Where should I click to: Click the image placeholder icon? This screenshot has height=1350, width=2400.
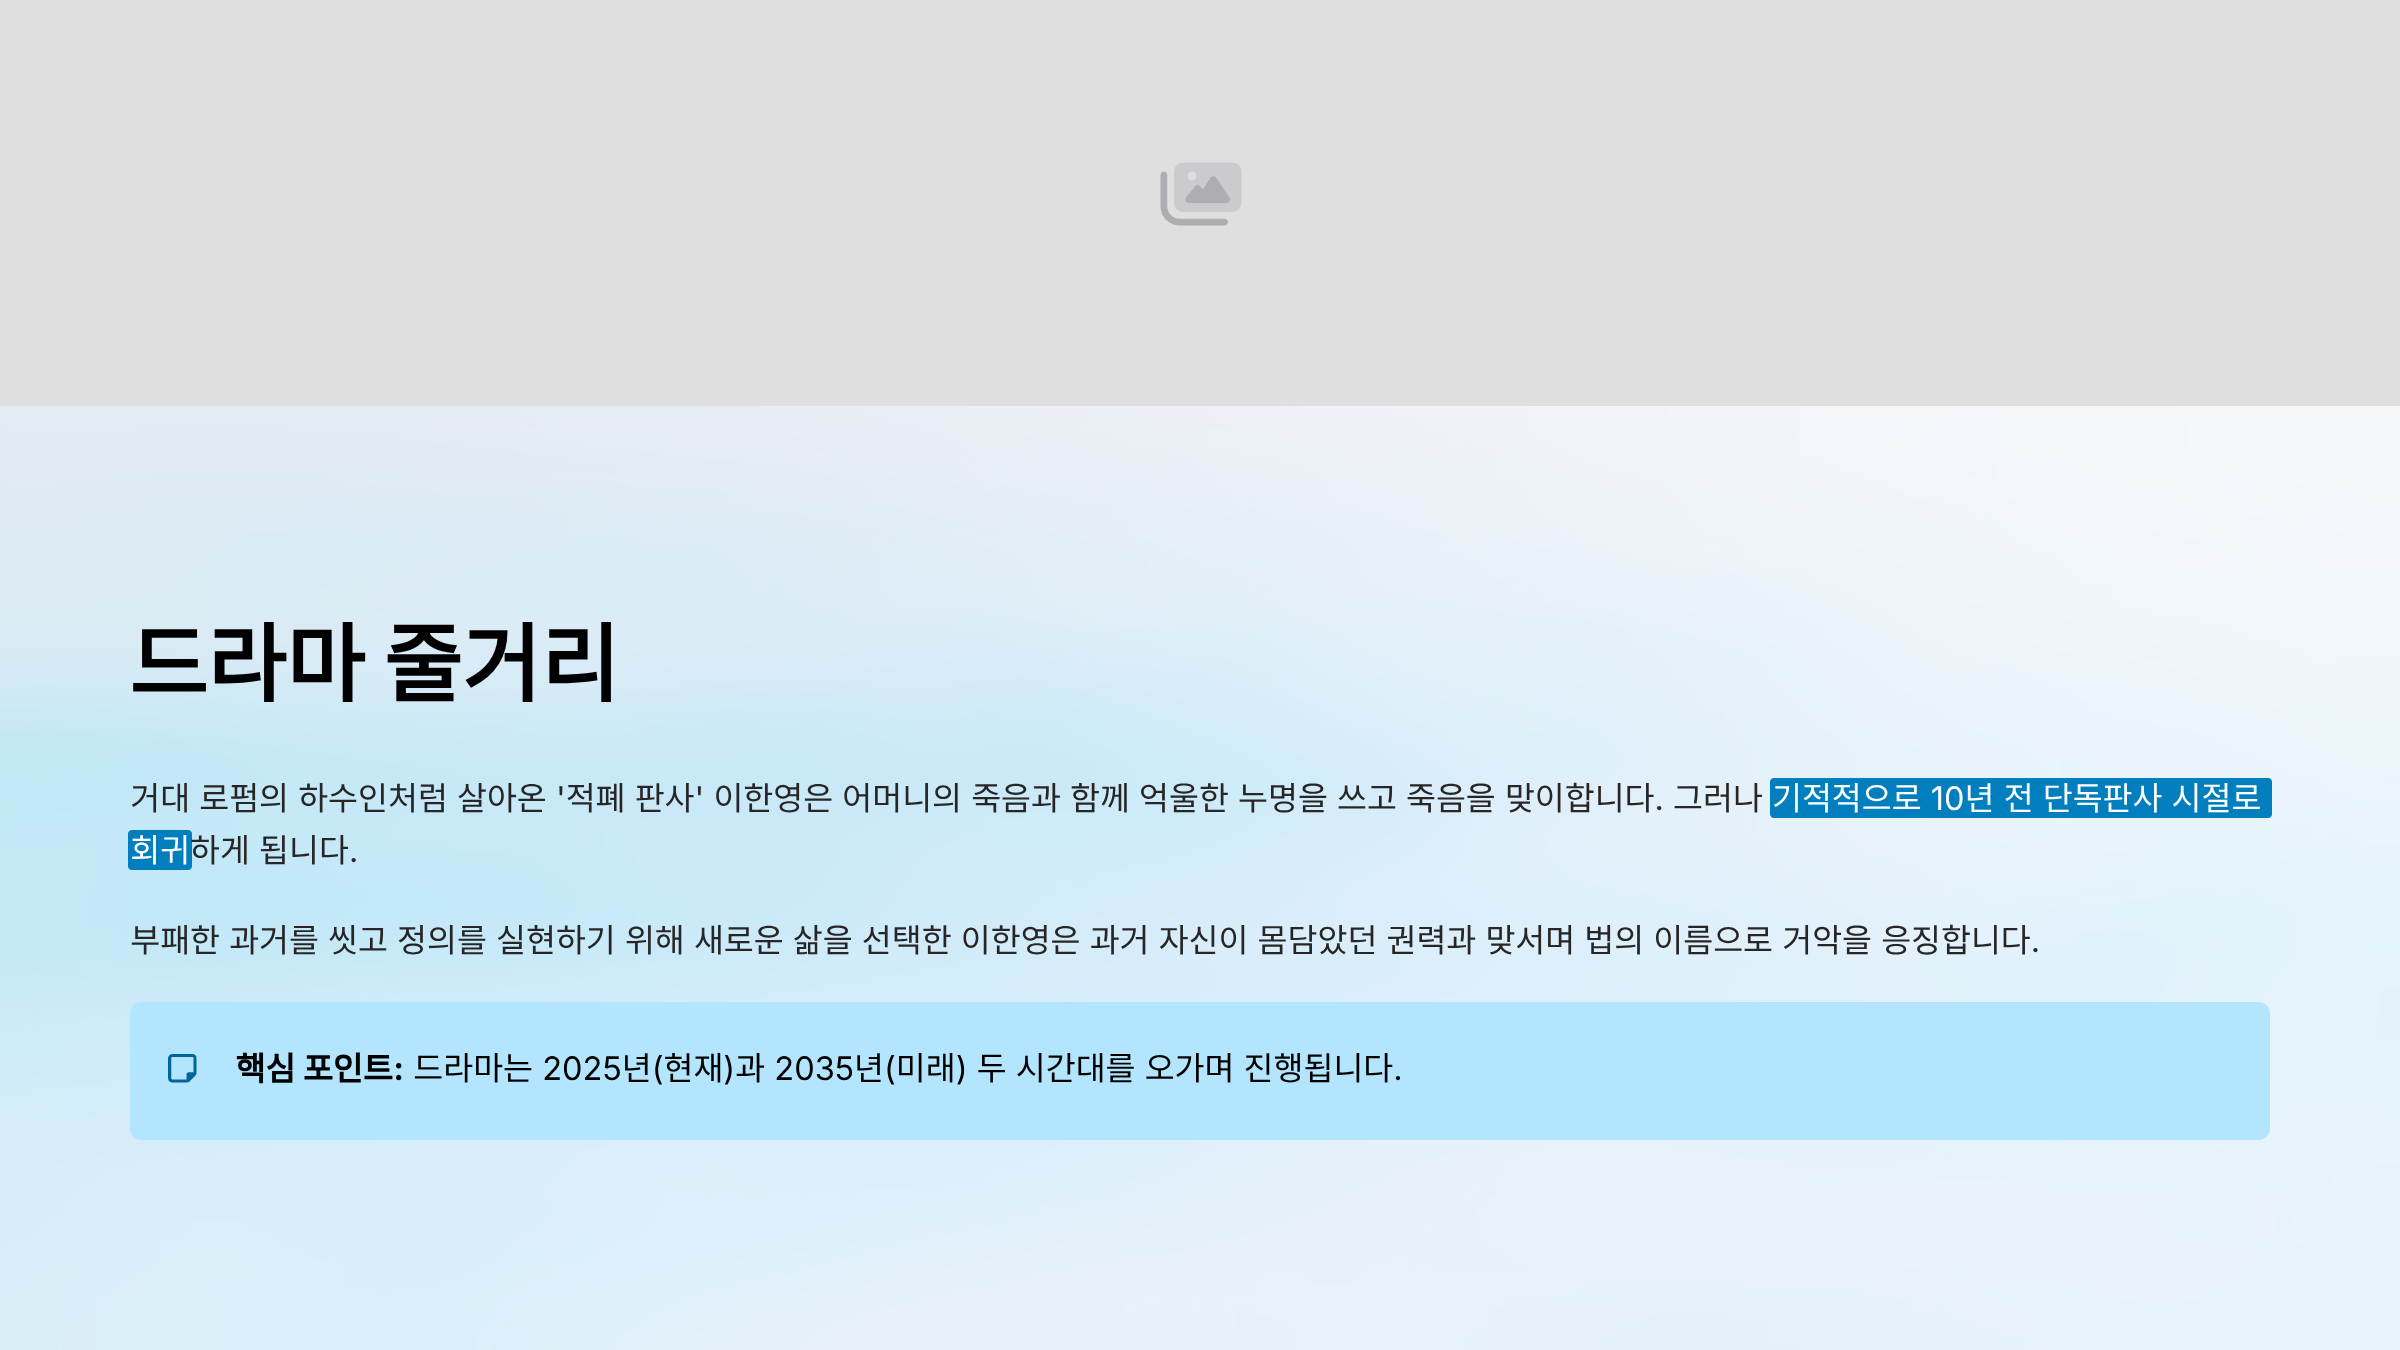pos(1200,193)
